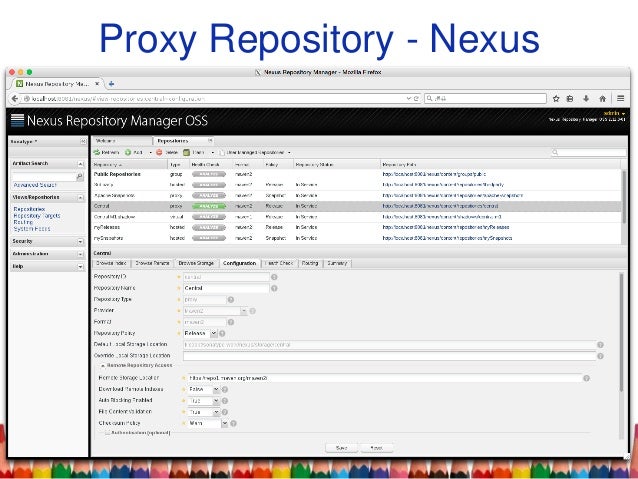Screen dimensions: 638x479
Task: Click the Trash toolbar button
Action: (x=194, y=152)
